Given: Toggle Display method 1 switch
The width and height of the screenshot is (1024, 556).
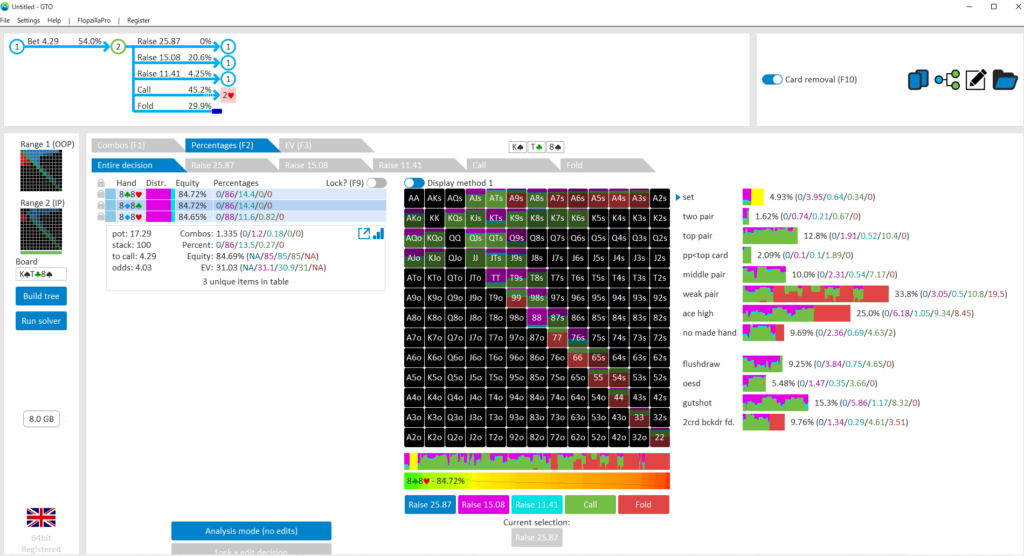Looking at the screenshot, I should [x=413, y=183].
